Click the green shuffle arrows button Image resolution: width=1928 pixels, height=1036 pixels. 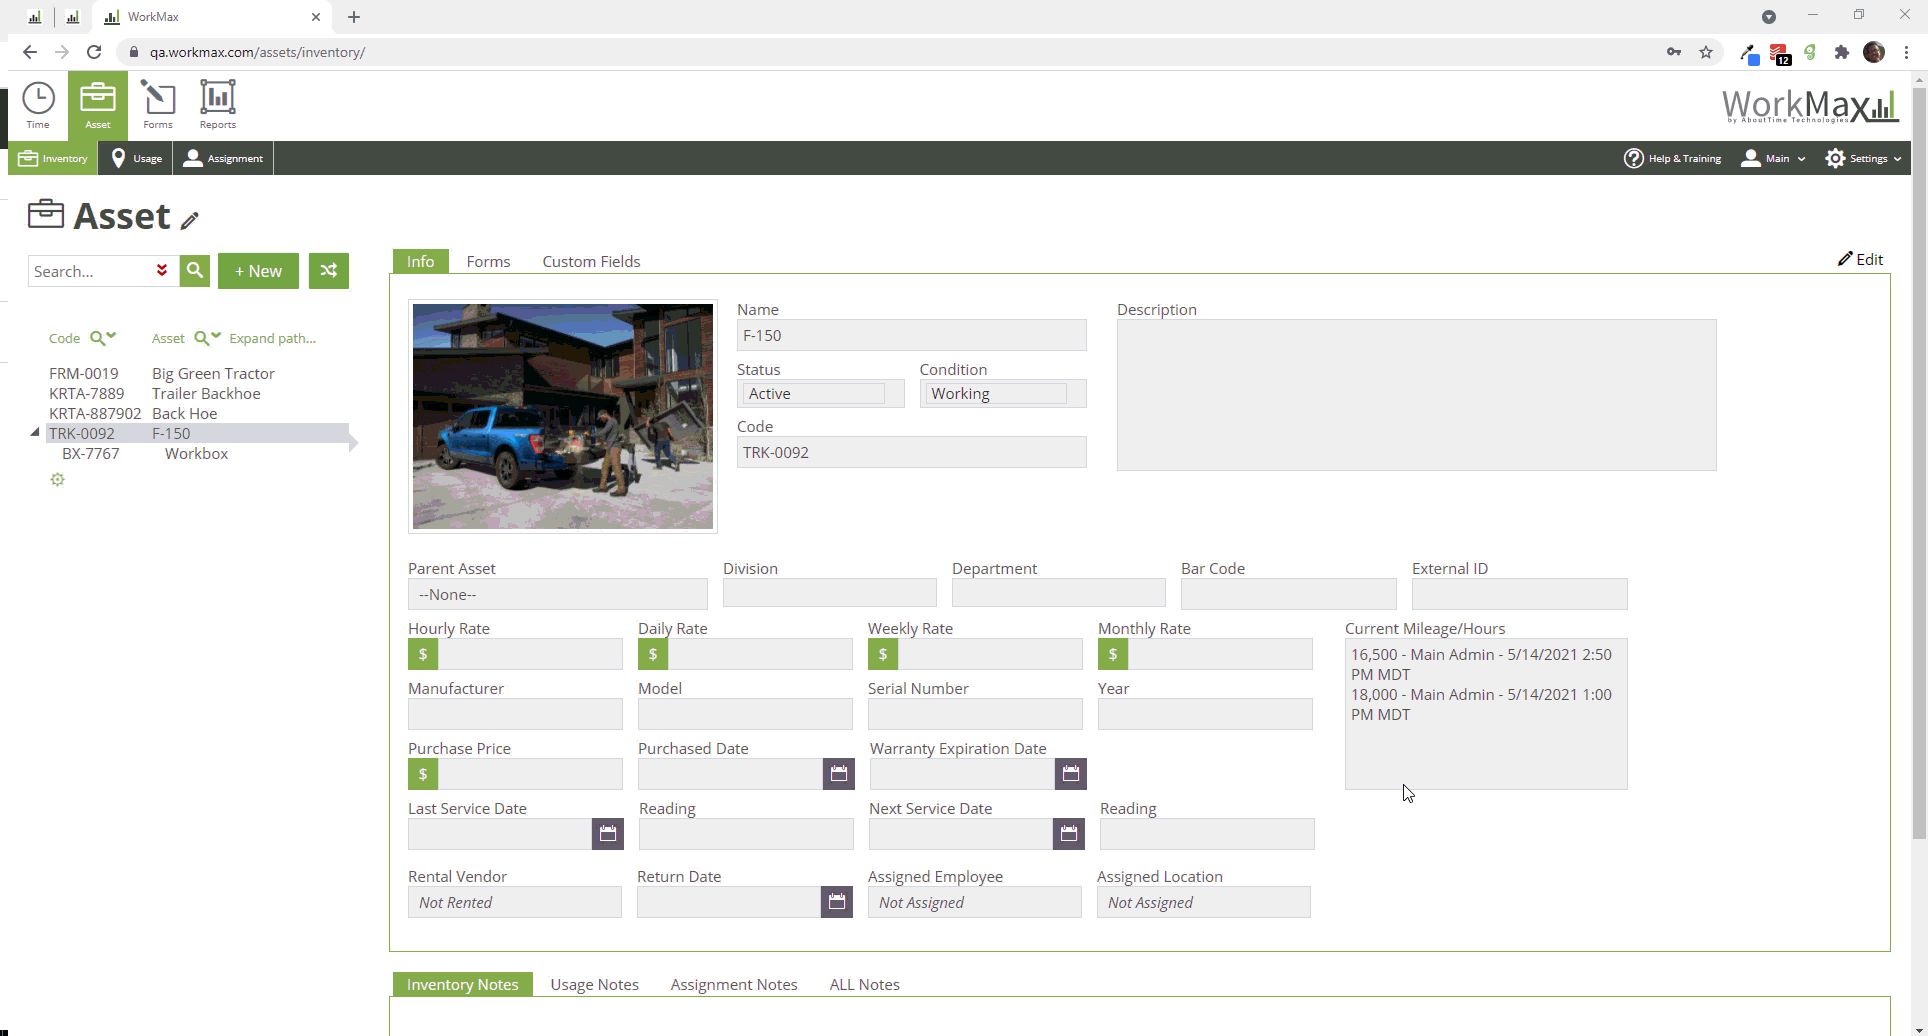click(x=329, y=271)
